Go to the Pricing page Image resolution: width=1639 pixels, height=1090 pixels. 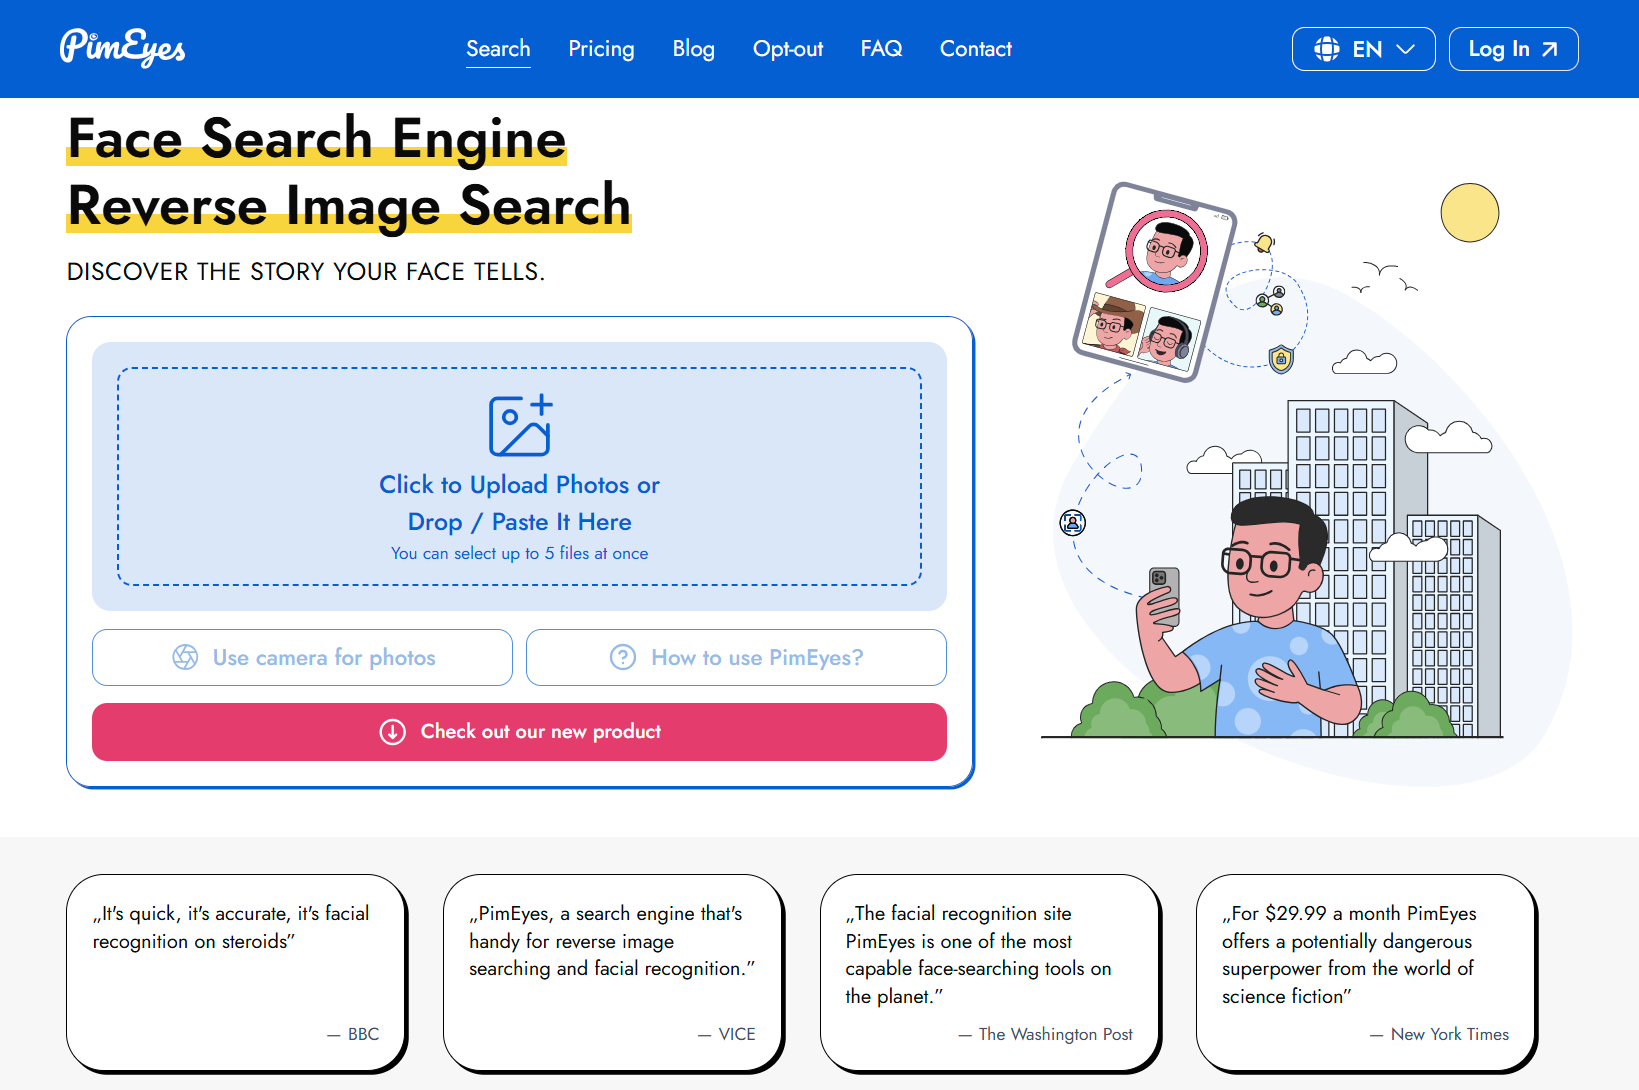tap(601, 49)
